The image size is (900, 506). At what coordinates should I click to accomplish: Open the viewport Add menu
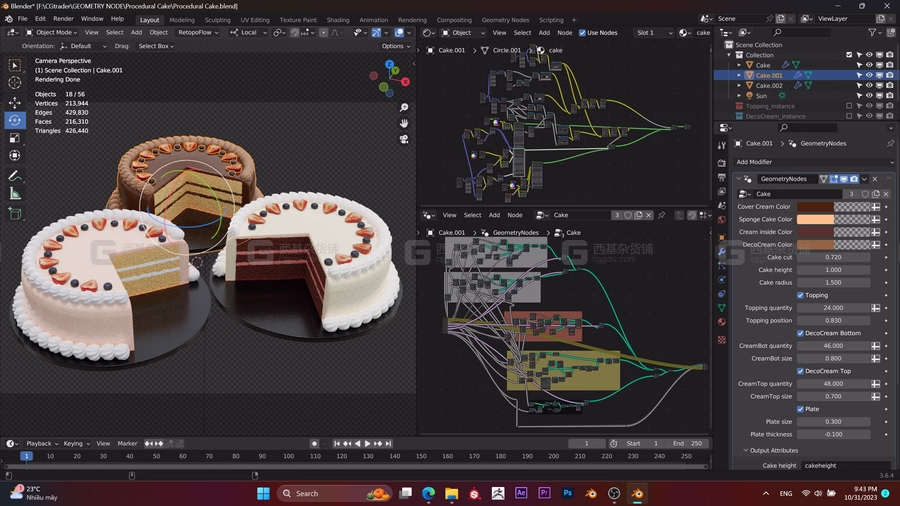pyautogui.click(x=136, y=33)
